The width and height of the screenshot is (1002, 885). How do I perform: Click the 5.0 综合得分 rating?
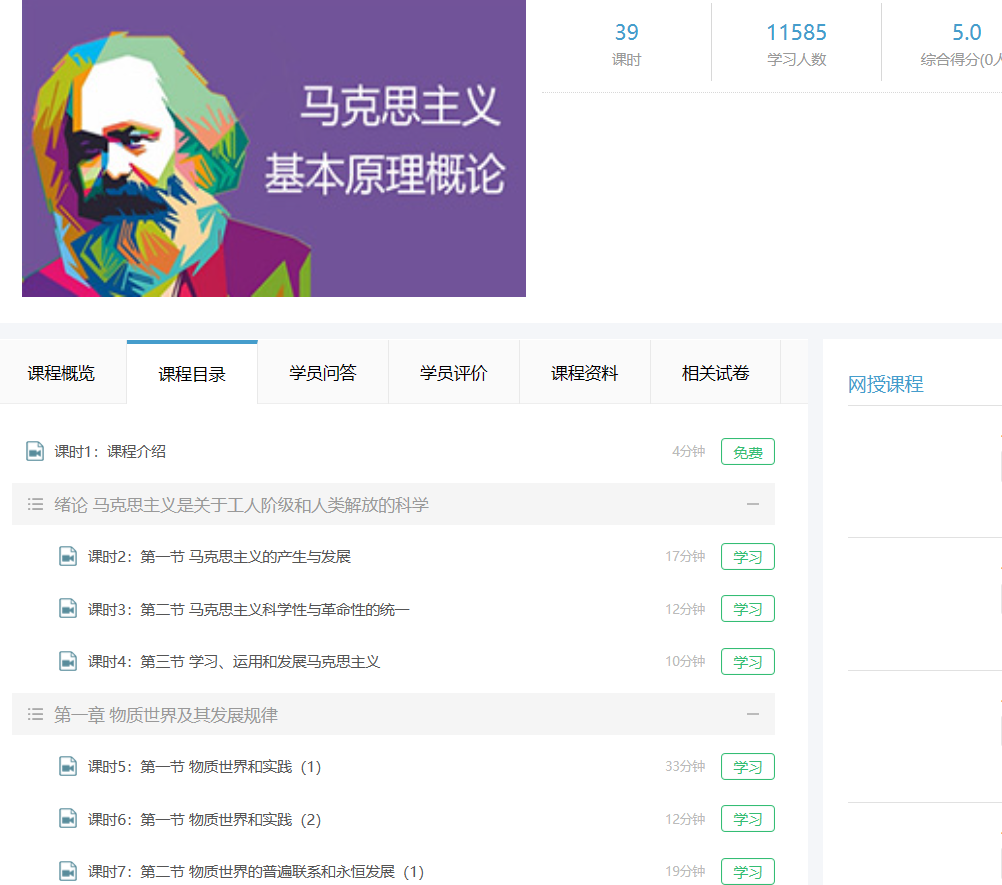(x=960, y=43)
